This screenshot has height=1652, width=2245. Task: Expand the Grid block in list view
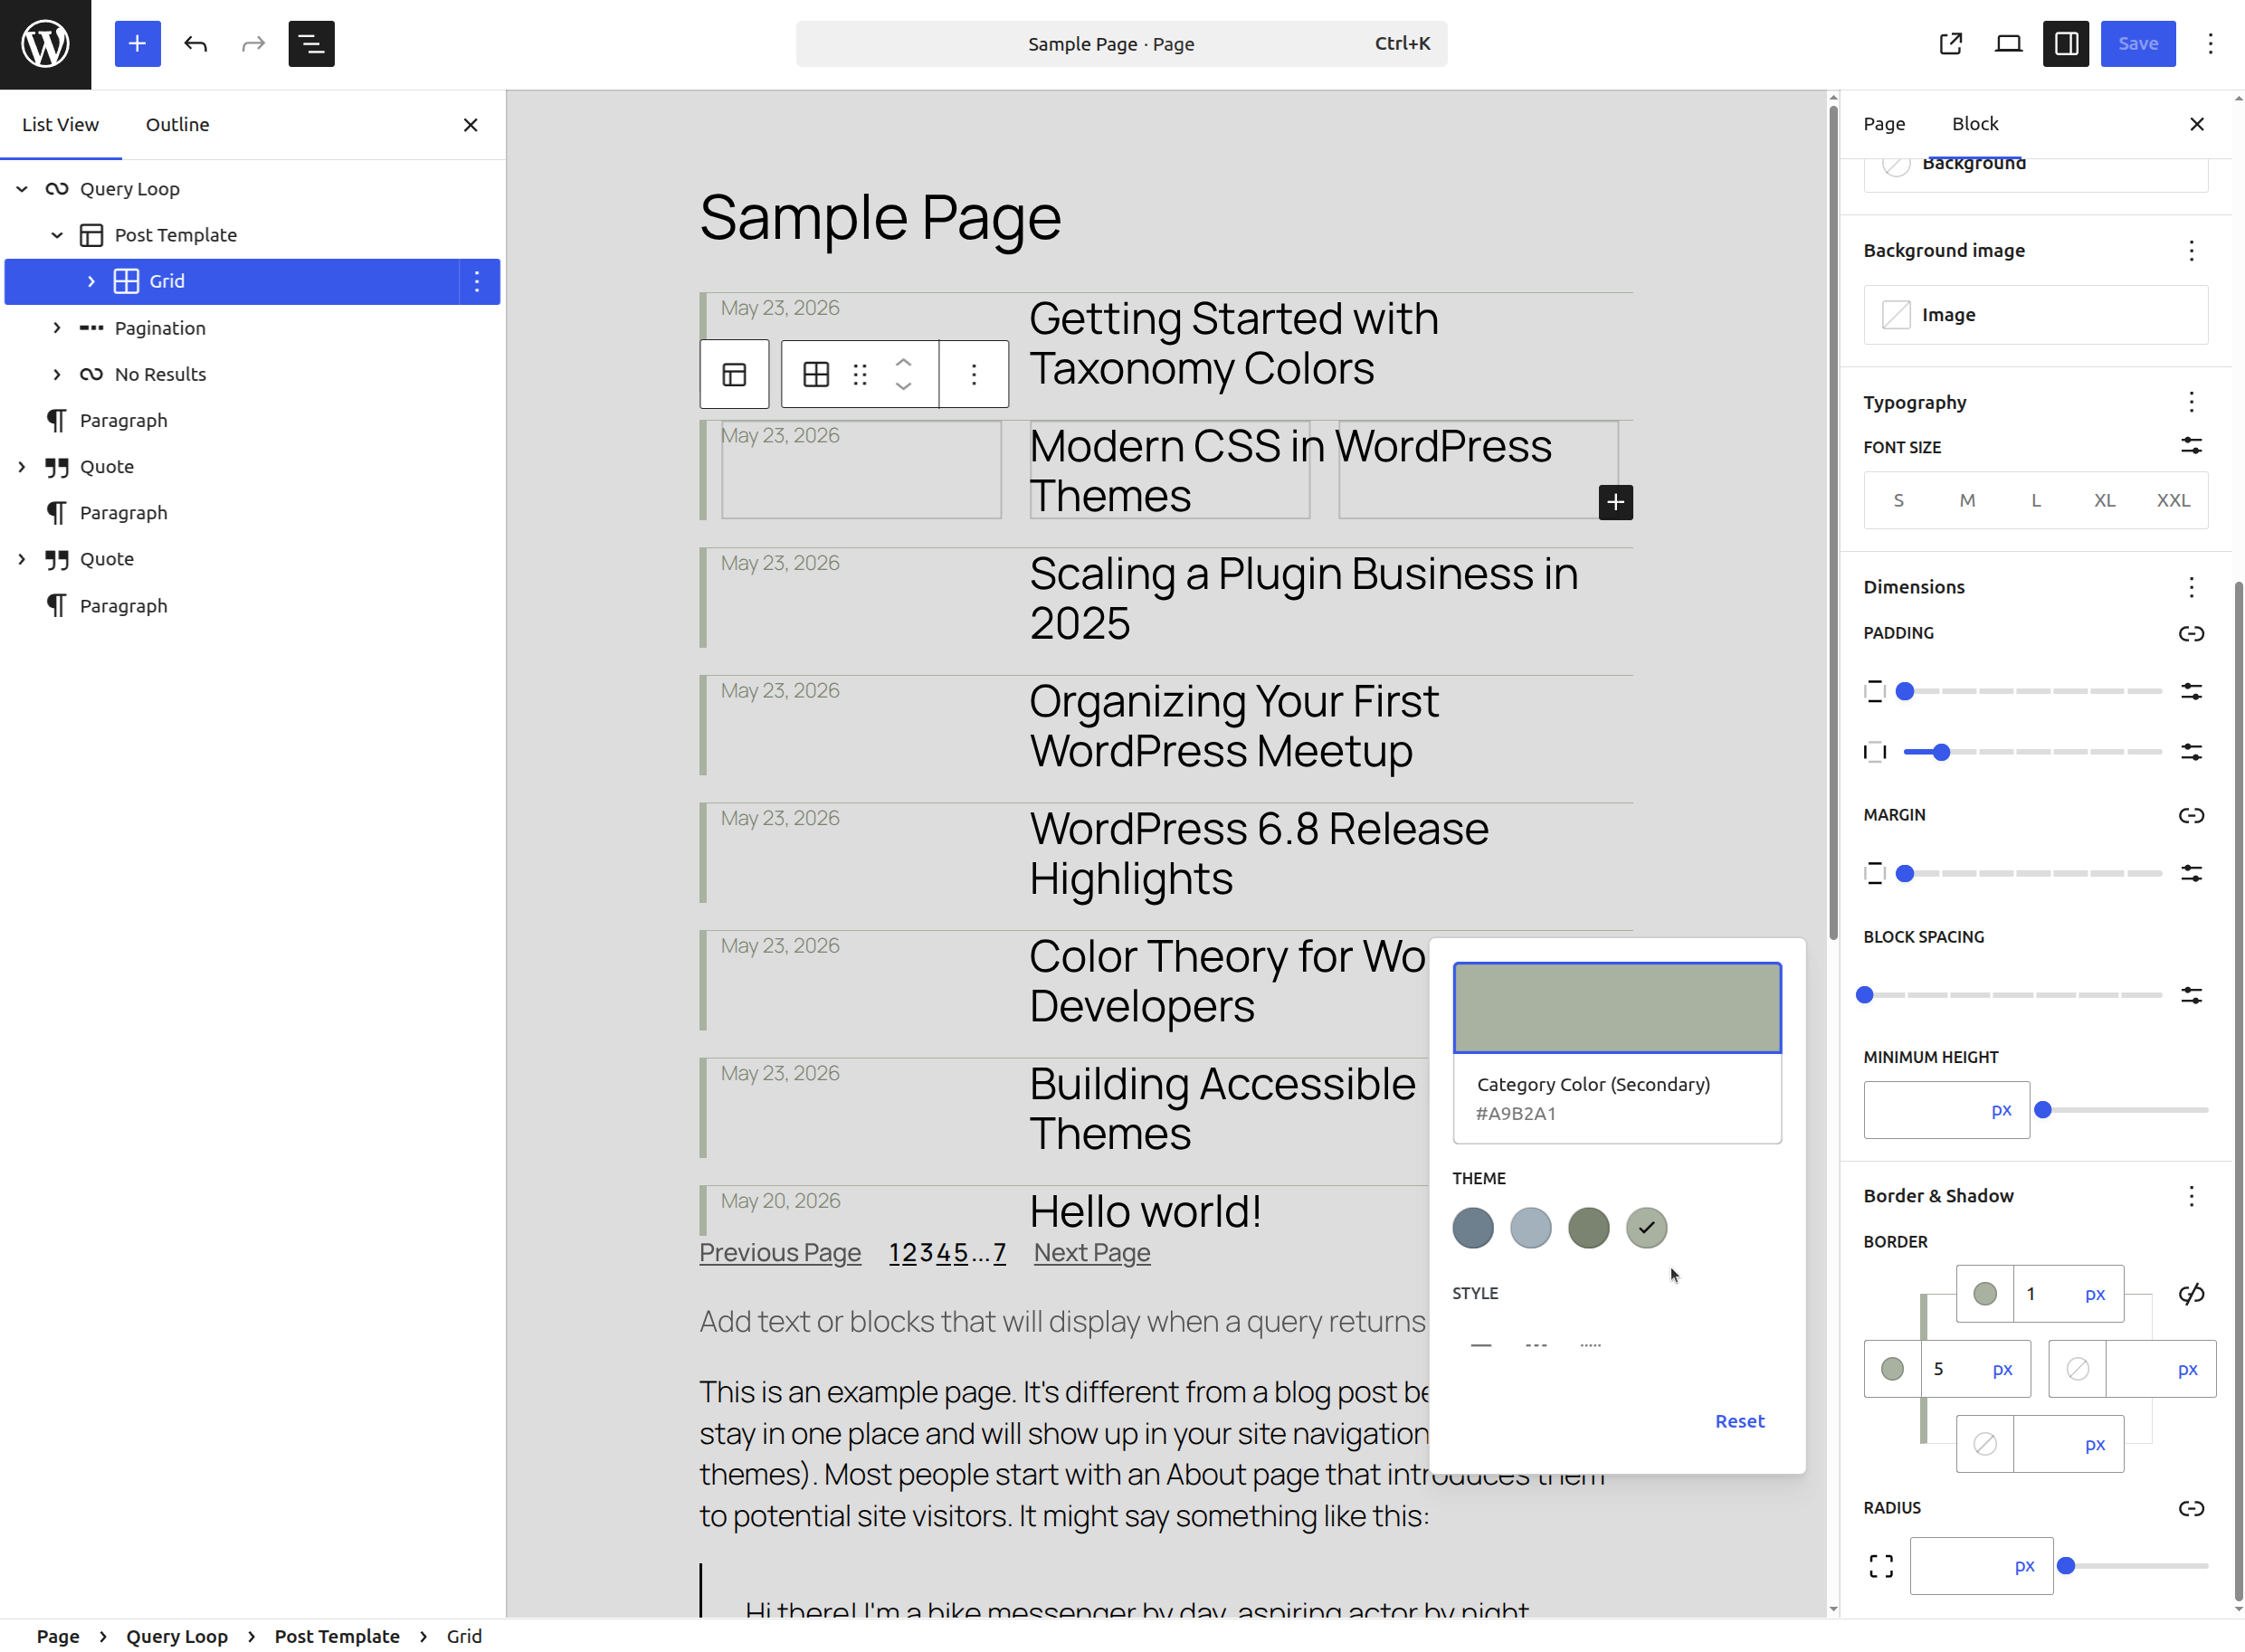tap(91, 281)
